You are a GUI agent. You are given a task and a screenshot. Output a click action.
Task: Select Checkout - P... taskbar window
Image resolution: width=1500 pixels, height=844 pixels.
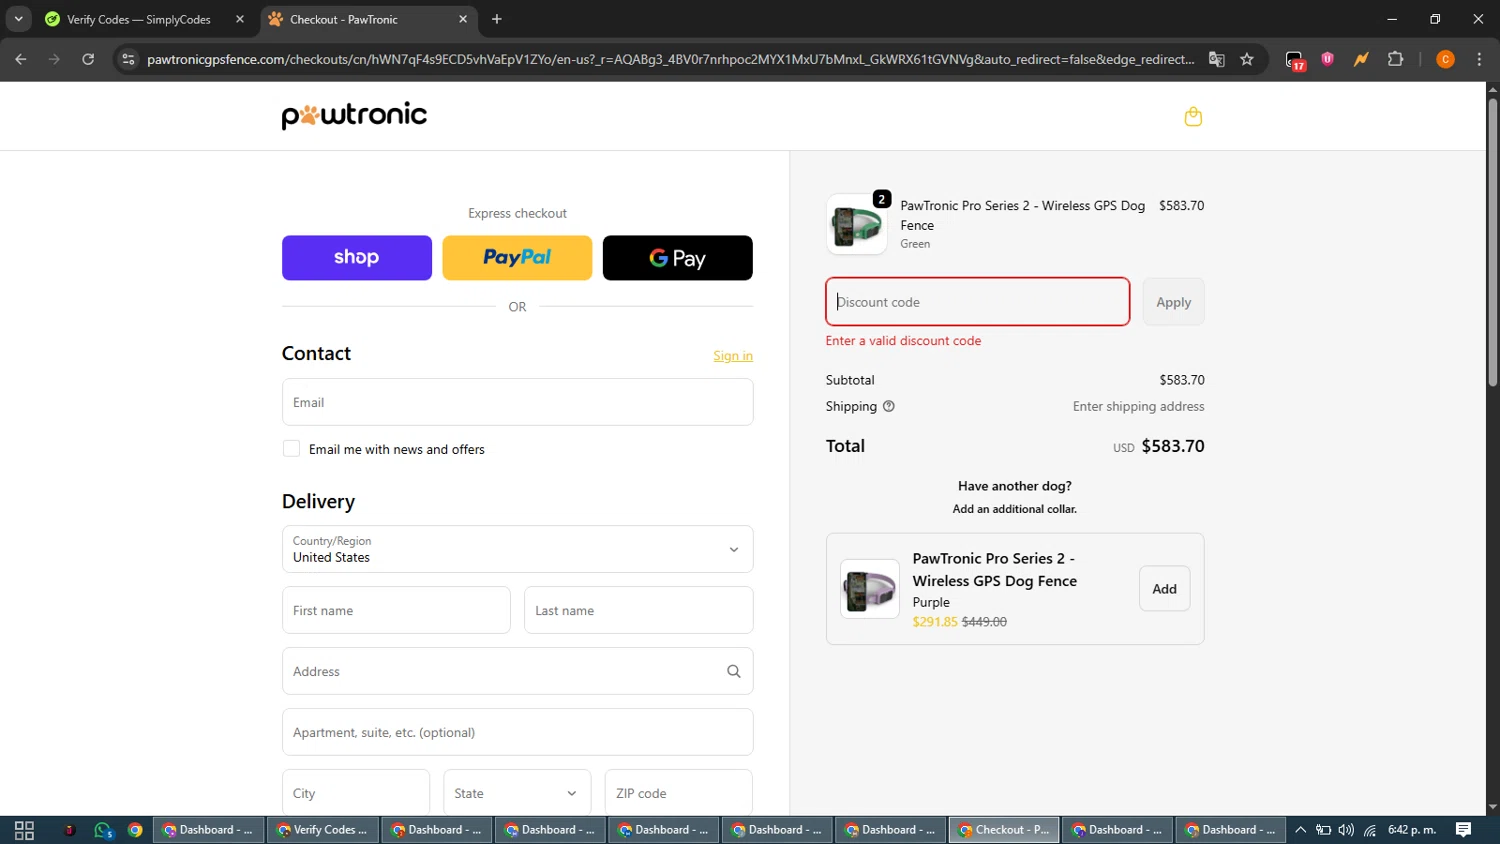(x=1005, y=830)
